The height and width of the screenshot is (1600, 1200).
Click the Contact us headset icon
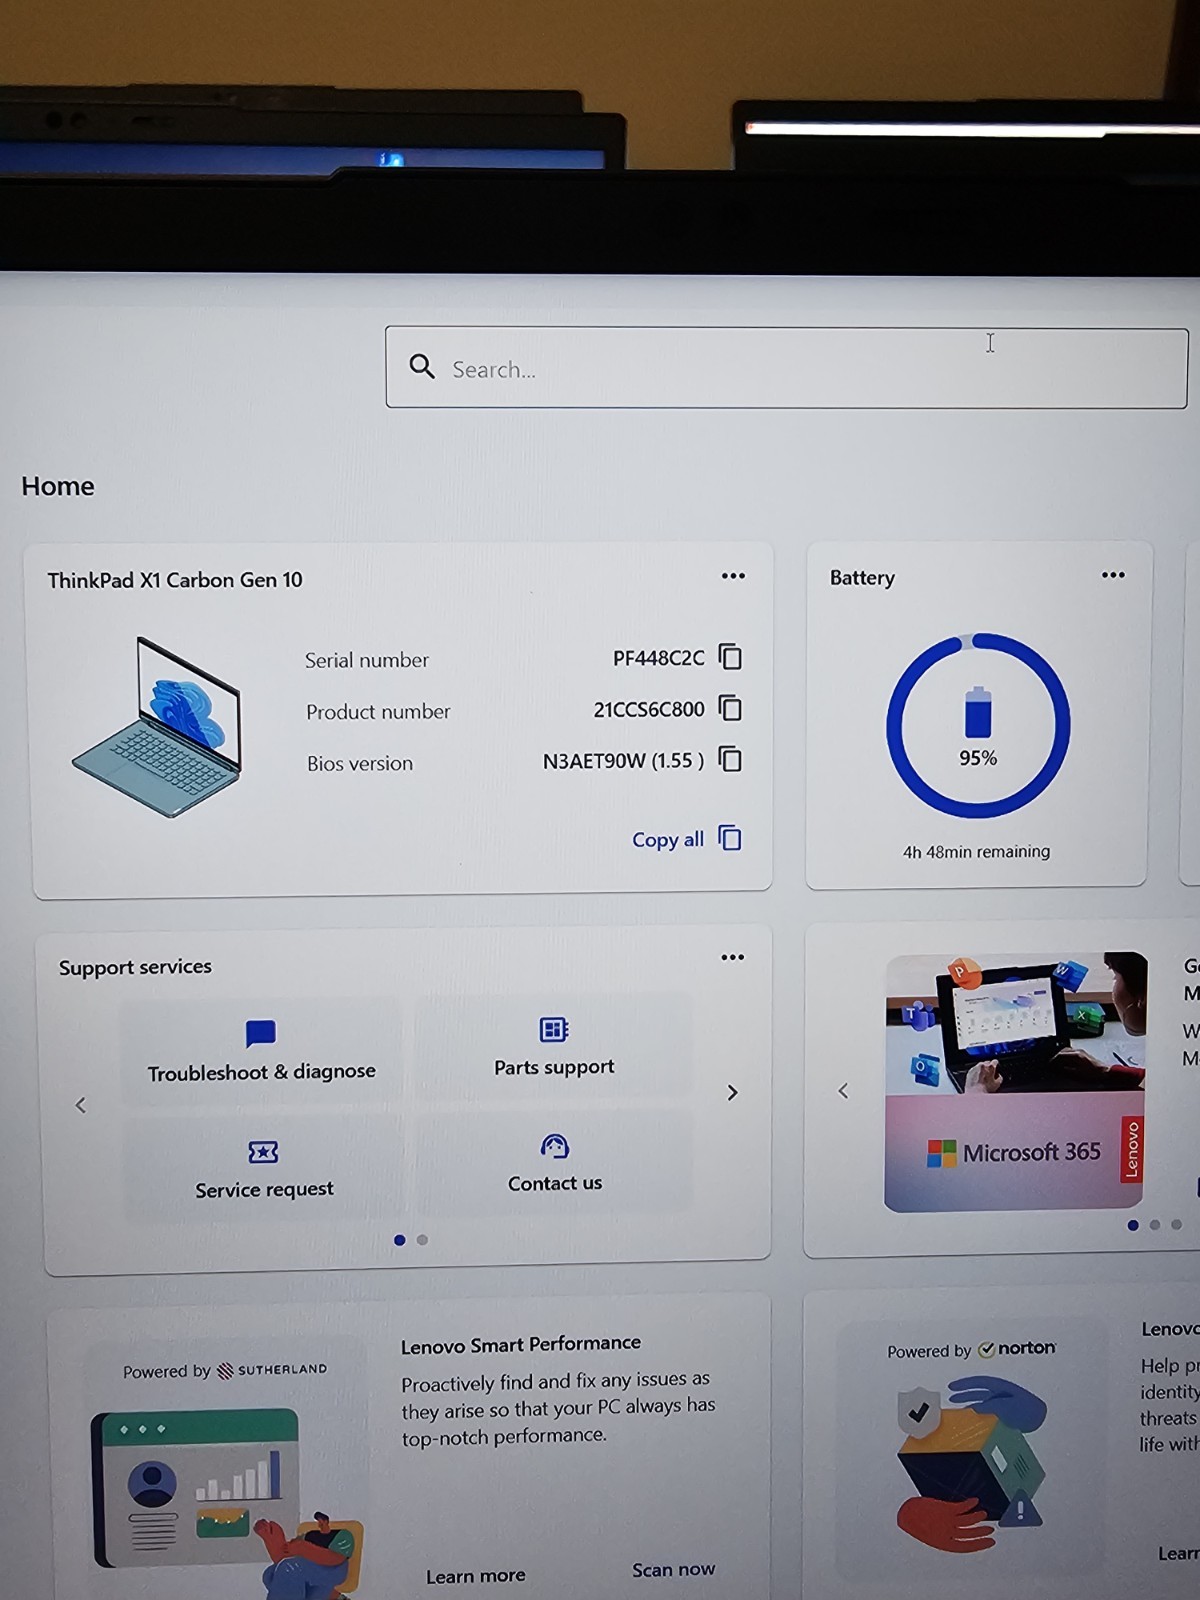pyautogui.click(x=554, y=1146)
